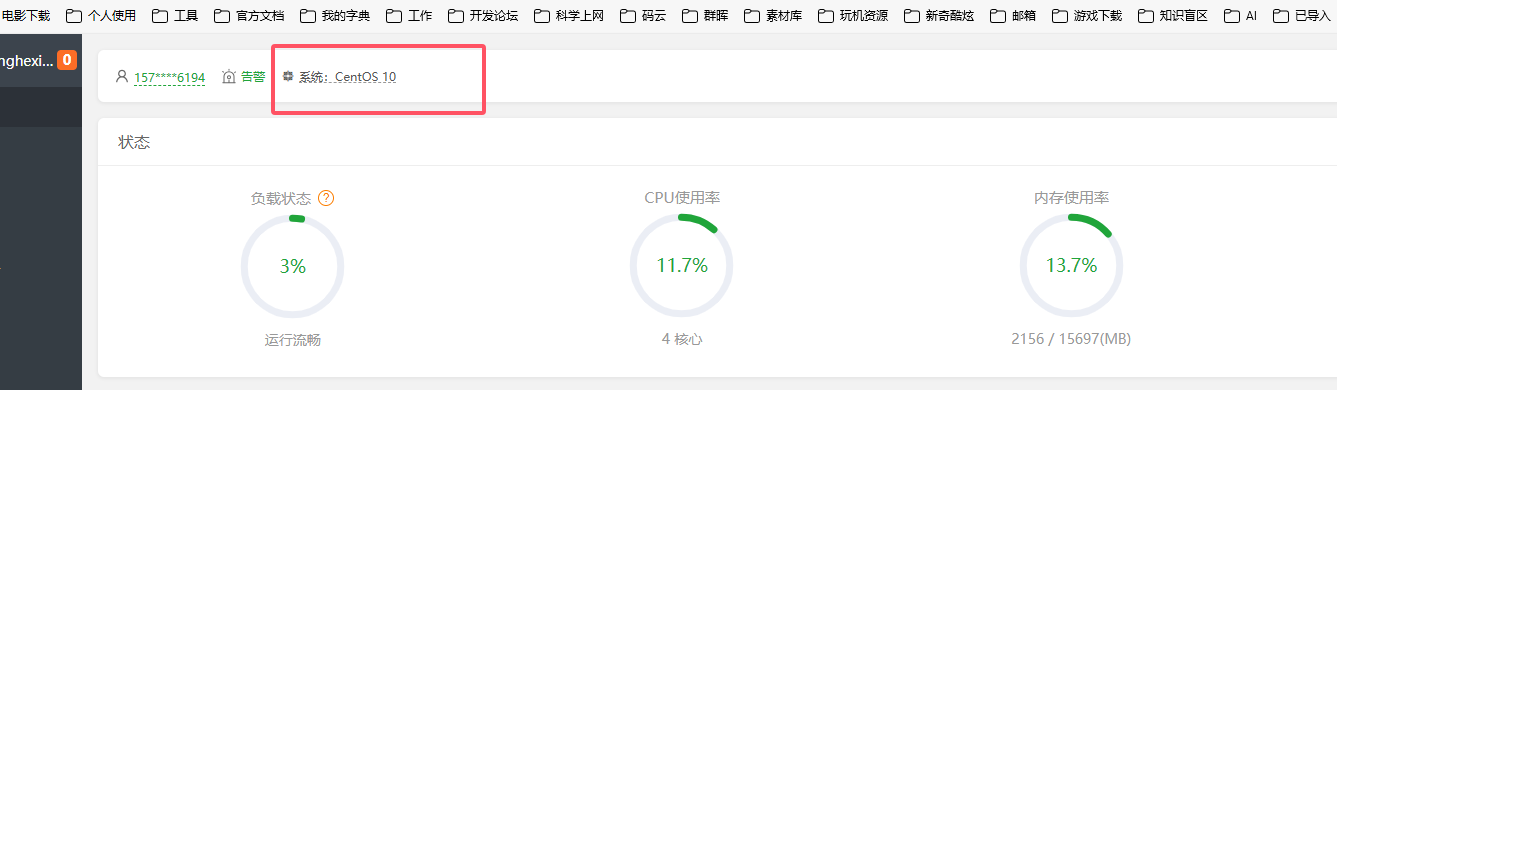
Task: Open the 开发论坛 bookmark folder
Action: 483,16
